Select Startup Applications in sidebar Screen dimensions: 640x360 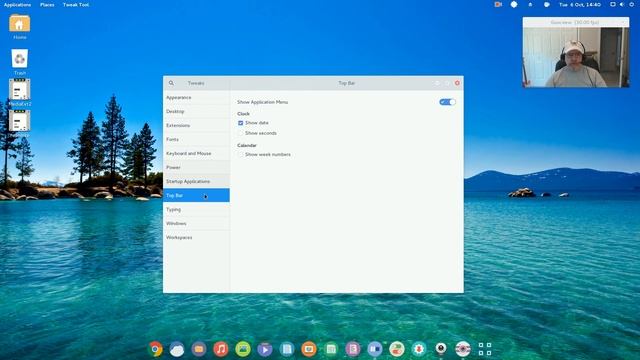(x=196, y=181)
